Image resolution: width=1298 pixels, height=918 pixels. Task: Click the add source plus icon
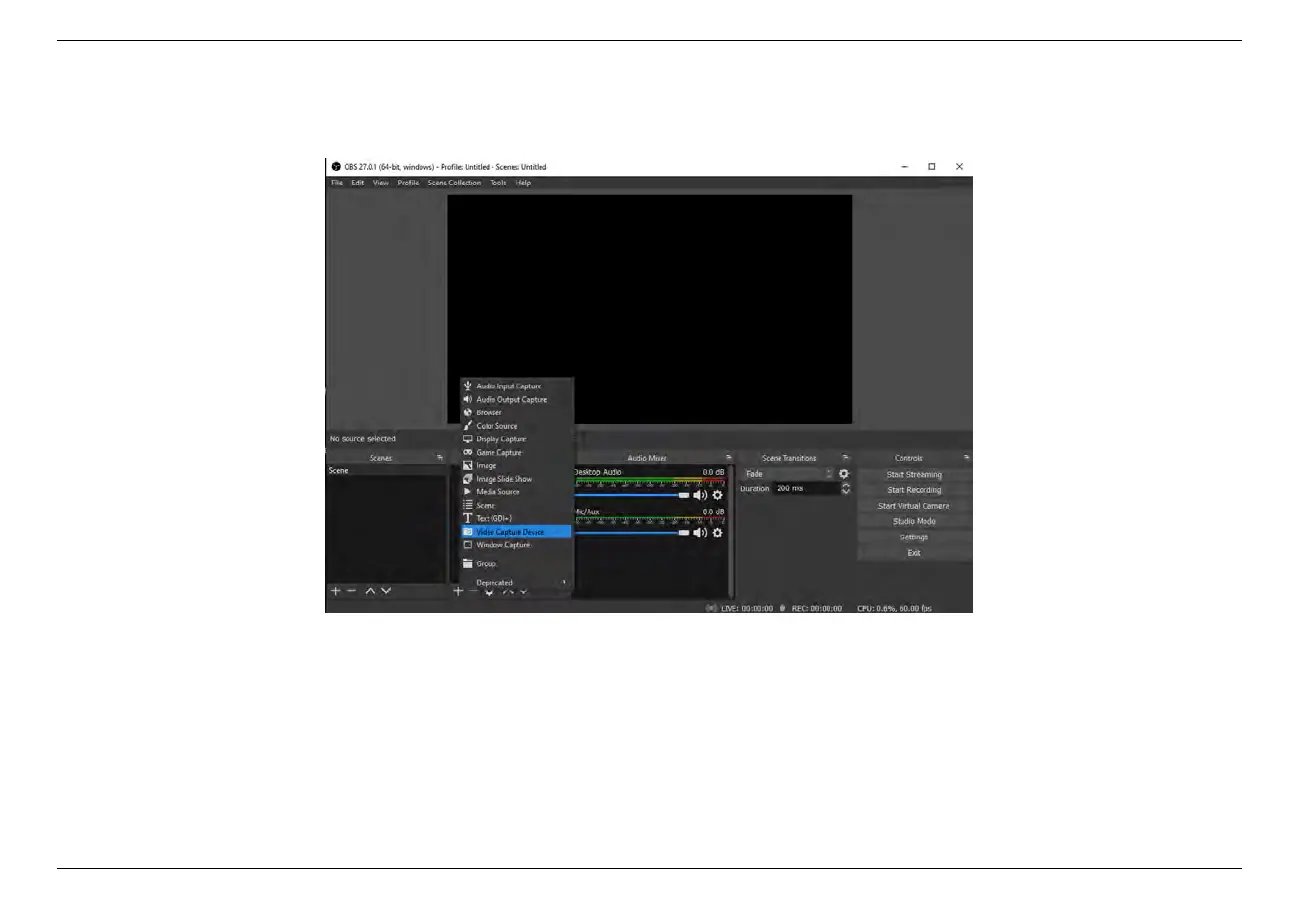tap(458, 591)
